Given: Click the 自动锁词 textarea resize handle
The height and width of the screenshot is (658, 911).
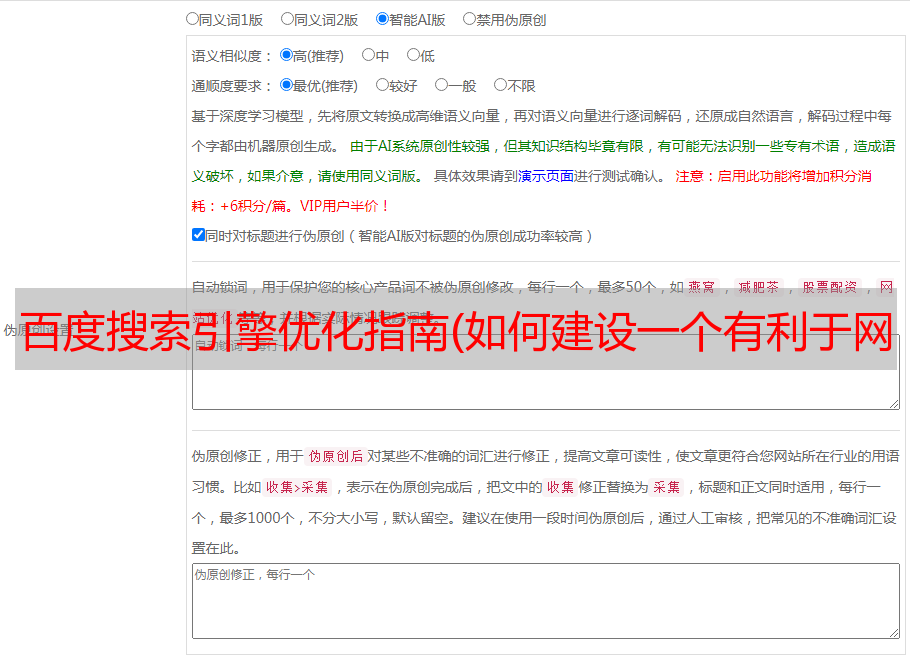Looking at the screenshot, I should 894,404.
